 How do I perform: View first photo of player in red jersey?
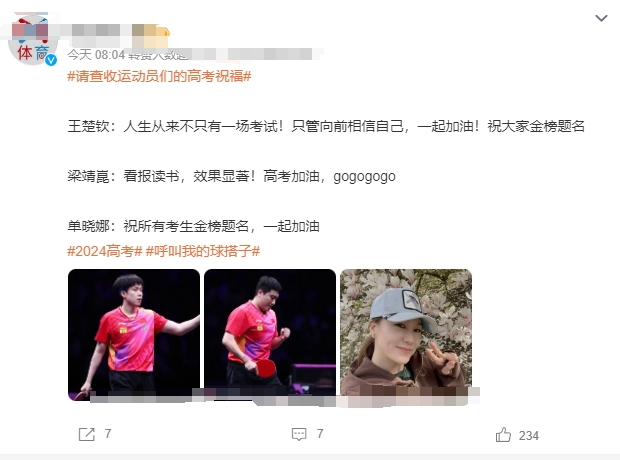(x=134, y=335)
